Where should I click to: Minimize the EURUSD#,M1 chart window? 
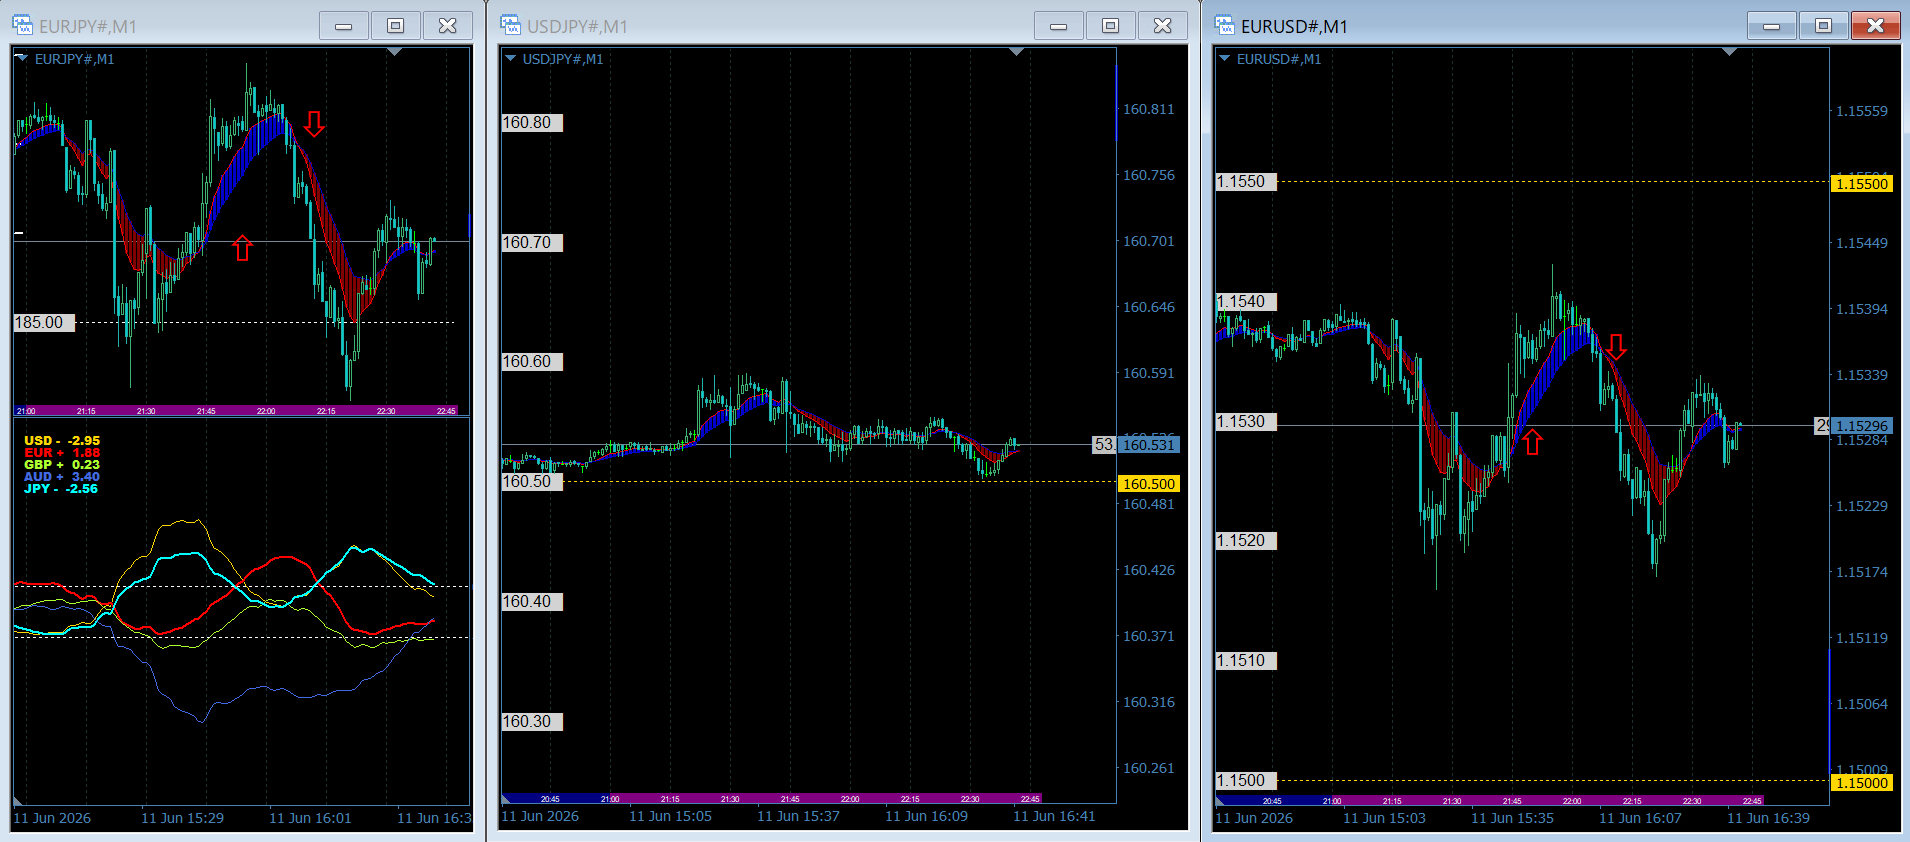(1772, 26)
